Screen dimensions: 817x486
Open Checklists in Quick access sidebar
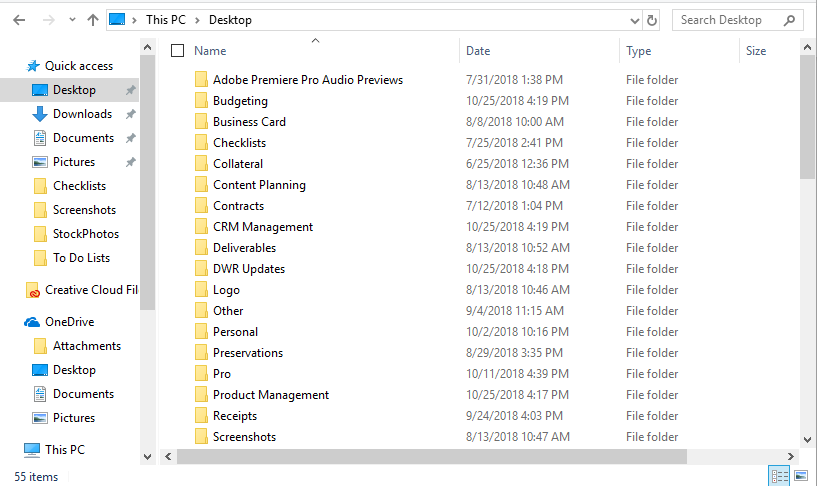(79, 185)
